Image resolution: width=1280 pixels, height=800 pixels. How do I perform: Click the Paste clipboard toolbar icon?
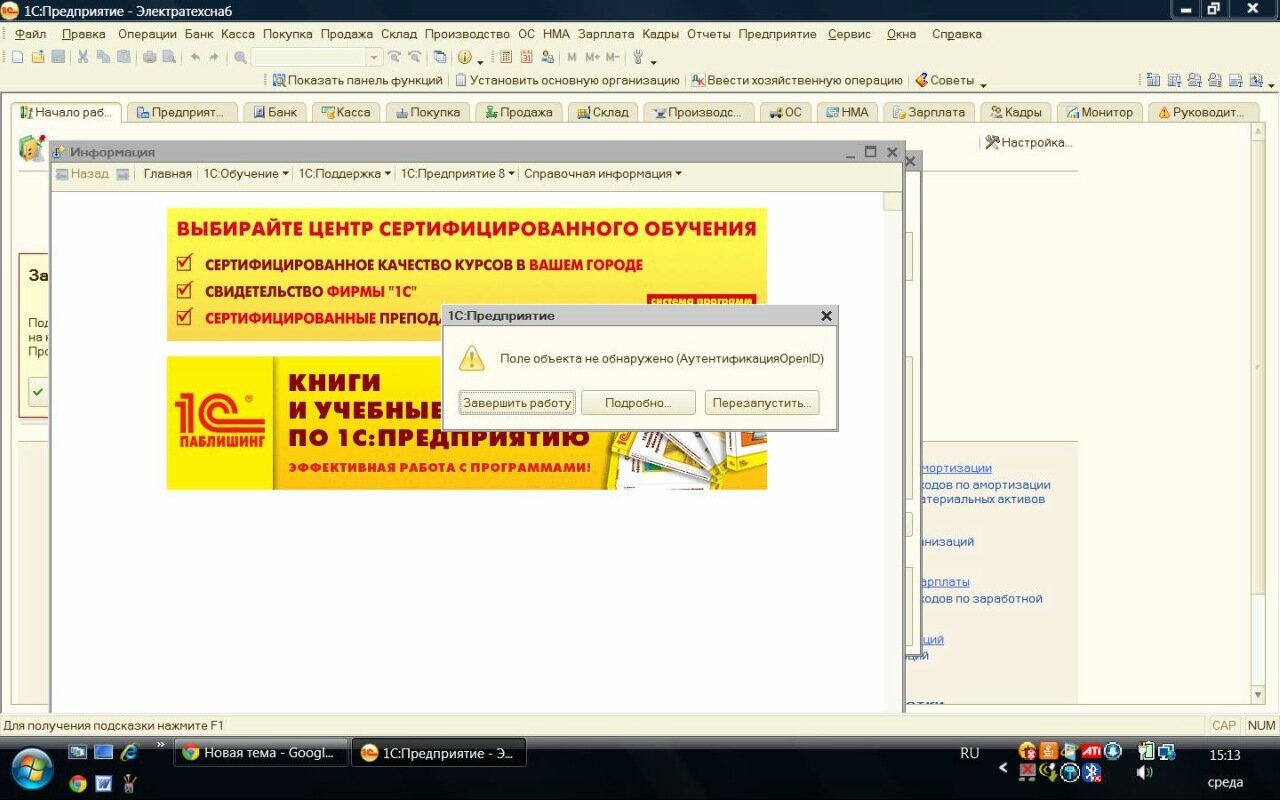(124, 57)
